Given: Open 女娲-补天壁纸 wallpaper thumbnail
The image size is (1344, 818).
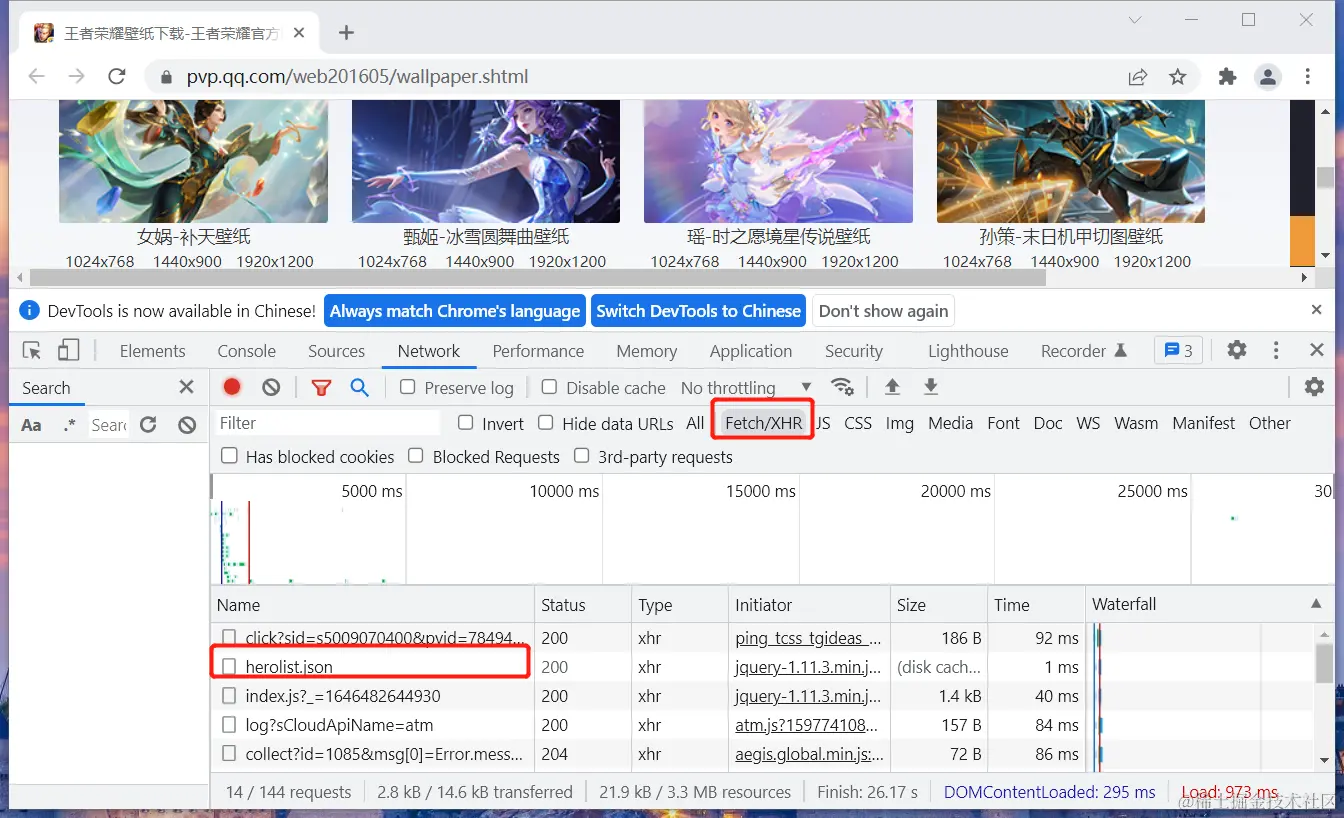Looking at the screenshot, I should tap(193, 161).
